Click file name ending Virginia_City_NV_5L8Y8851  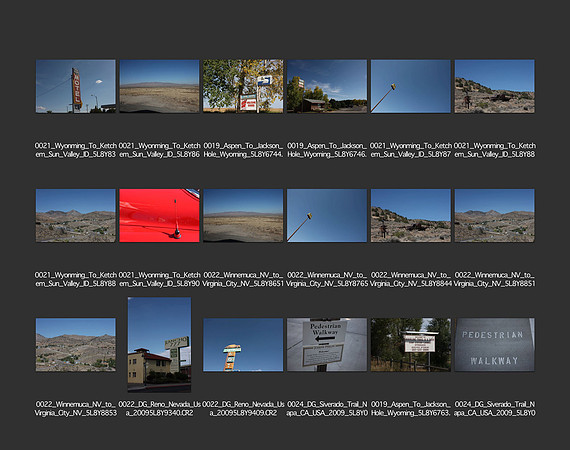494,279
